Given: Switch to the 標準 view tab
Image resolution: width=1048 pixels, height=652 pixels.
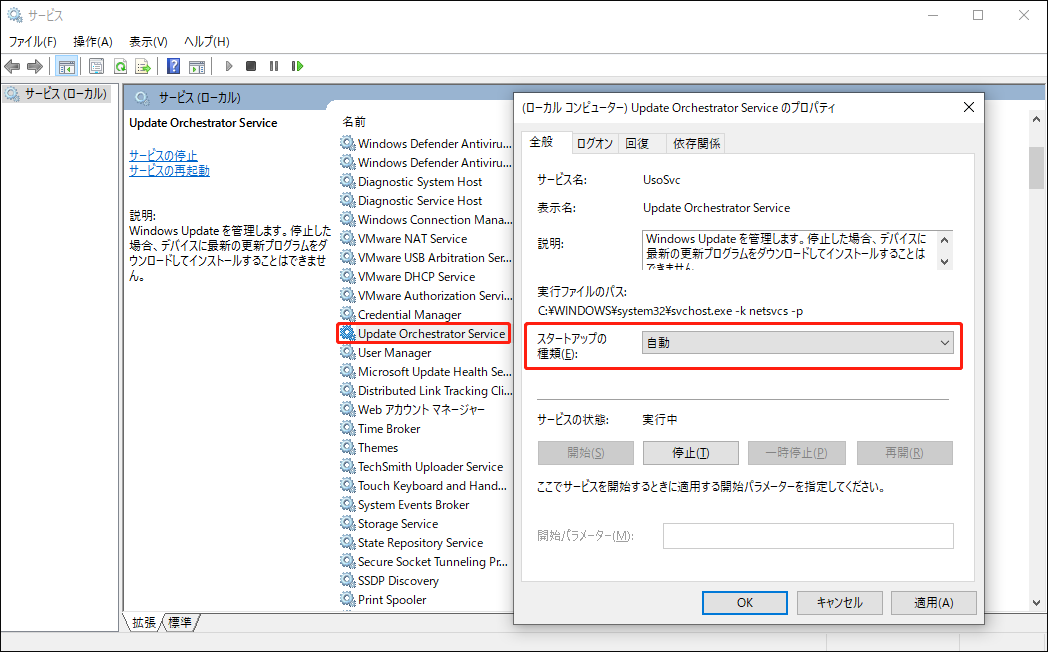Looking at the screenshot, I should click(180, 623).
